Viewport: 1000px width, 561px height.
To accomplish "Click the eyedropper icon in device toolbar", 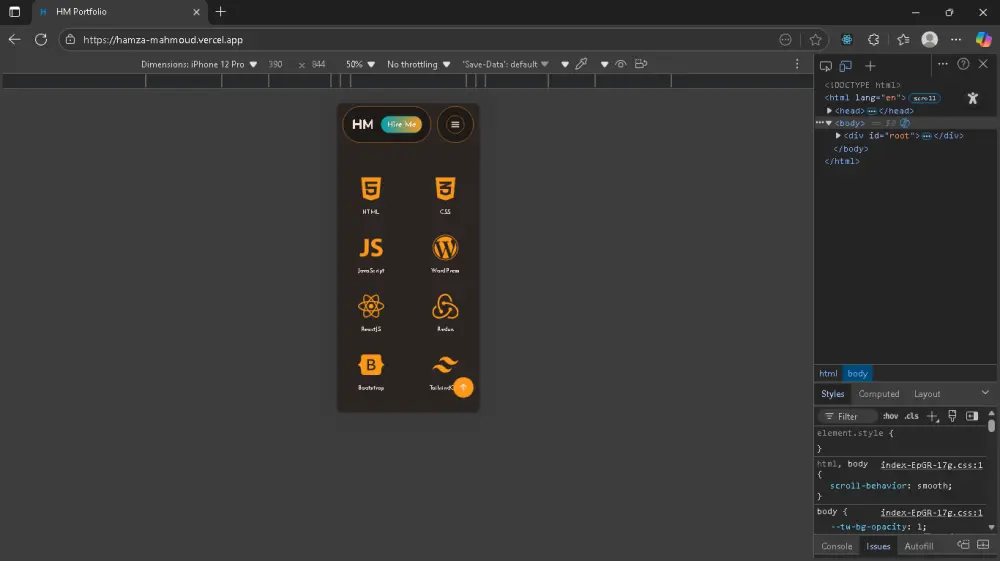I will click(581, 64).
